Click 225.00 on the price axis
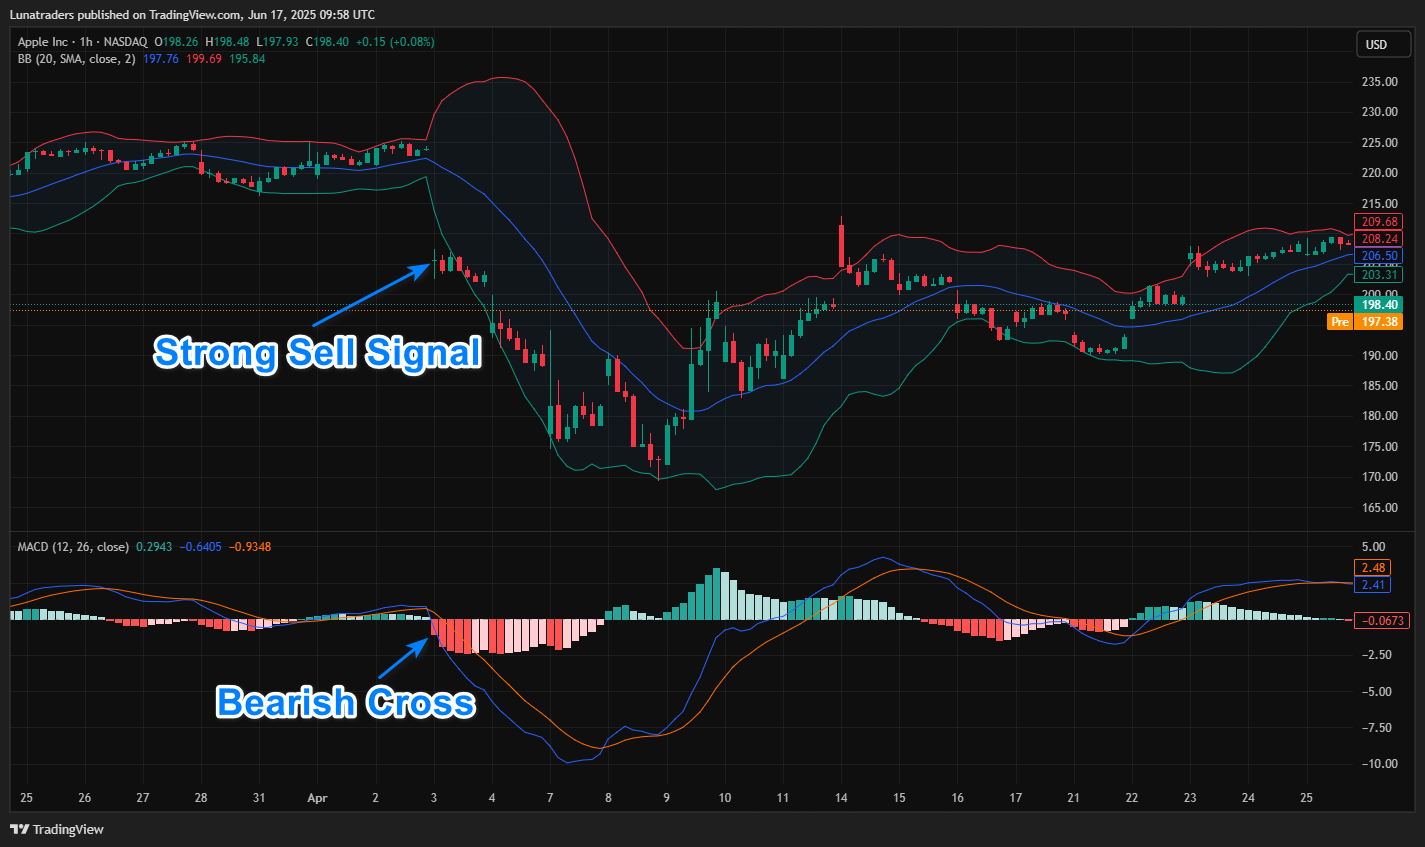This screenshot has width=1425, height=847. coord(1379,143)
